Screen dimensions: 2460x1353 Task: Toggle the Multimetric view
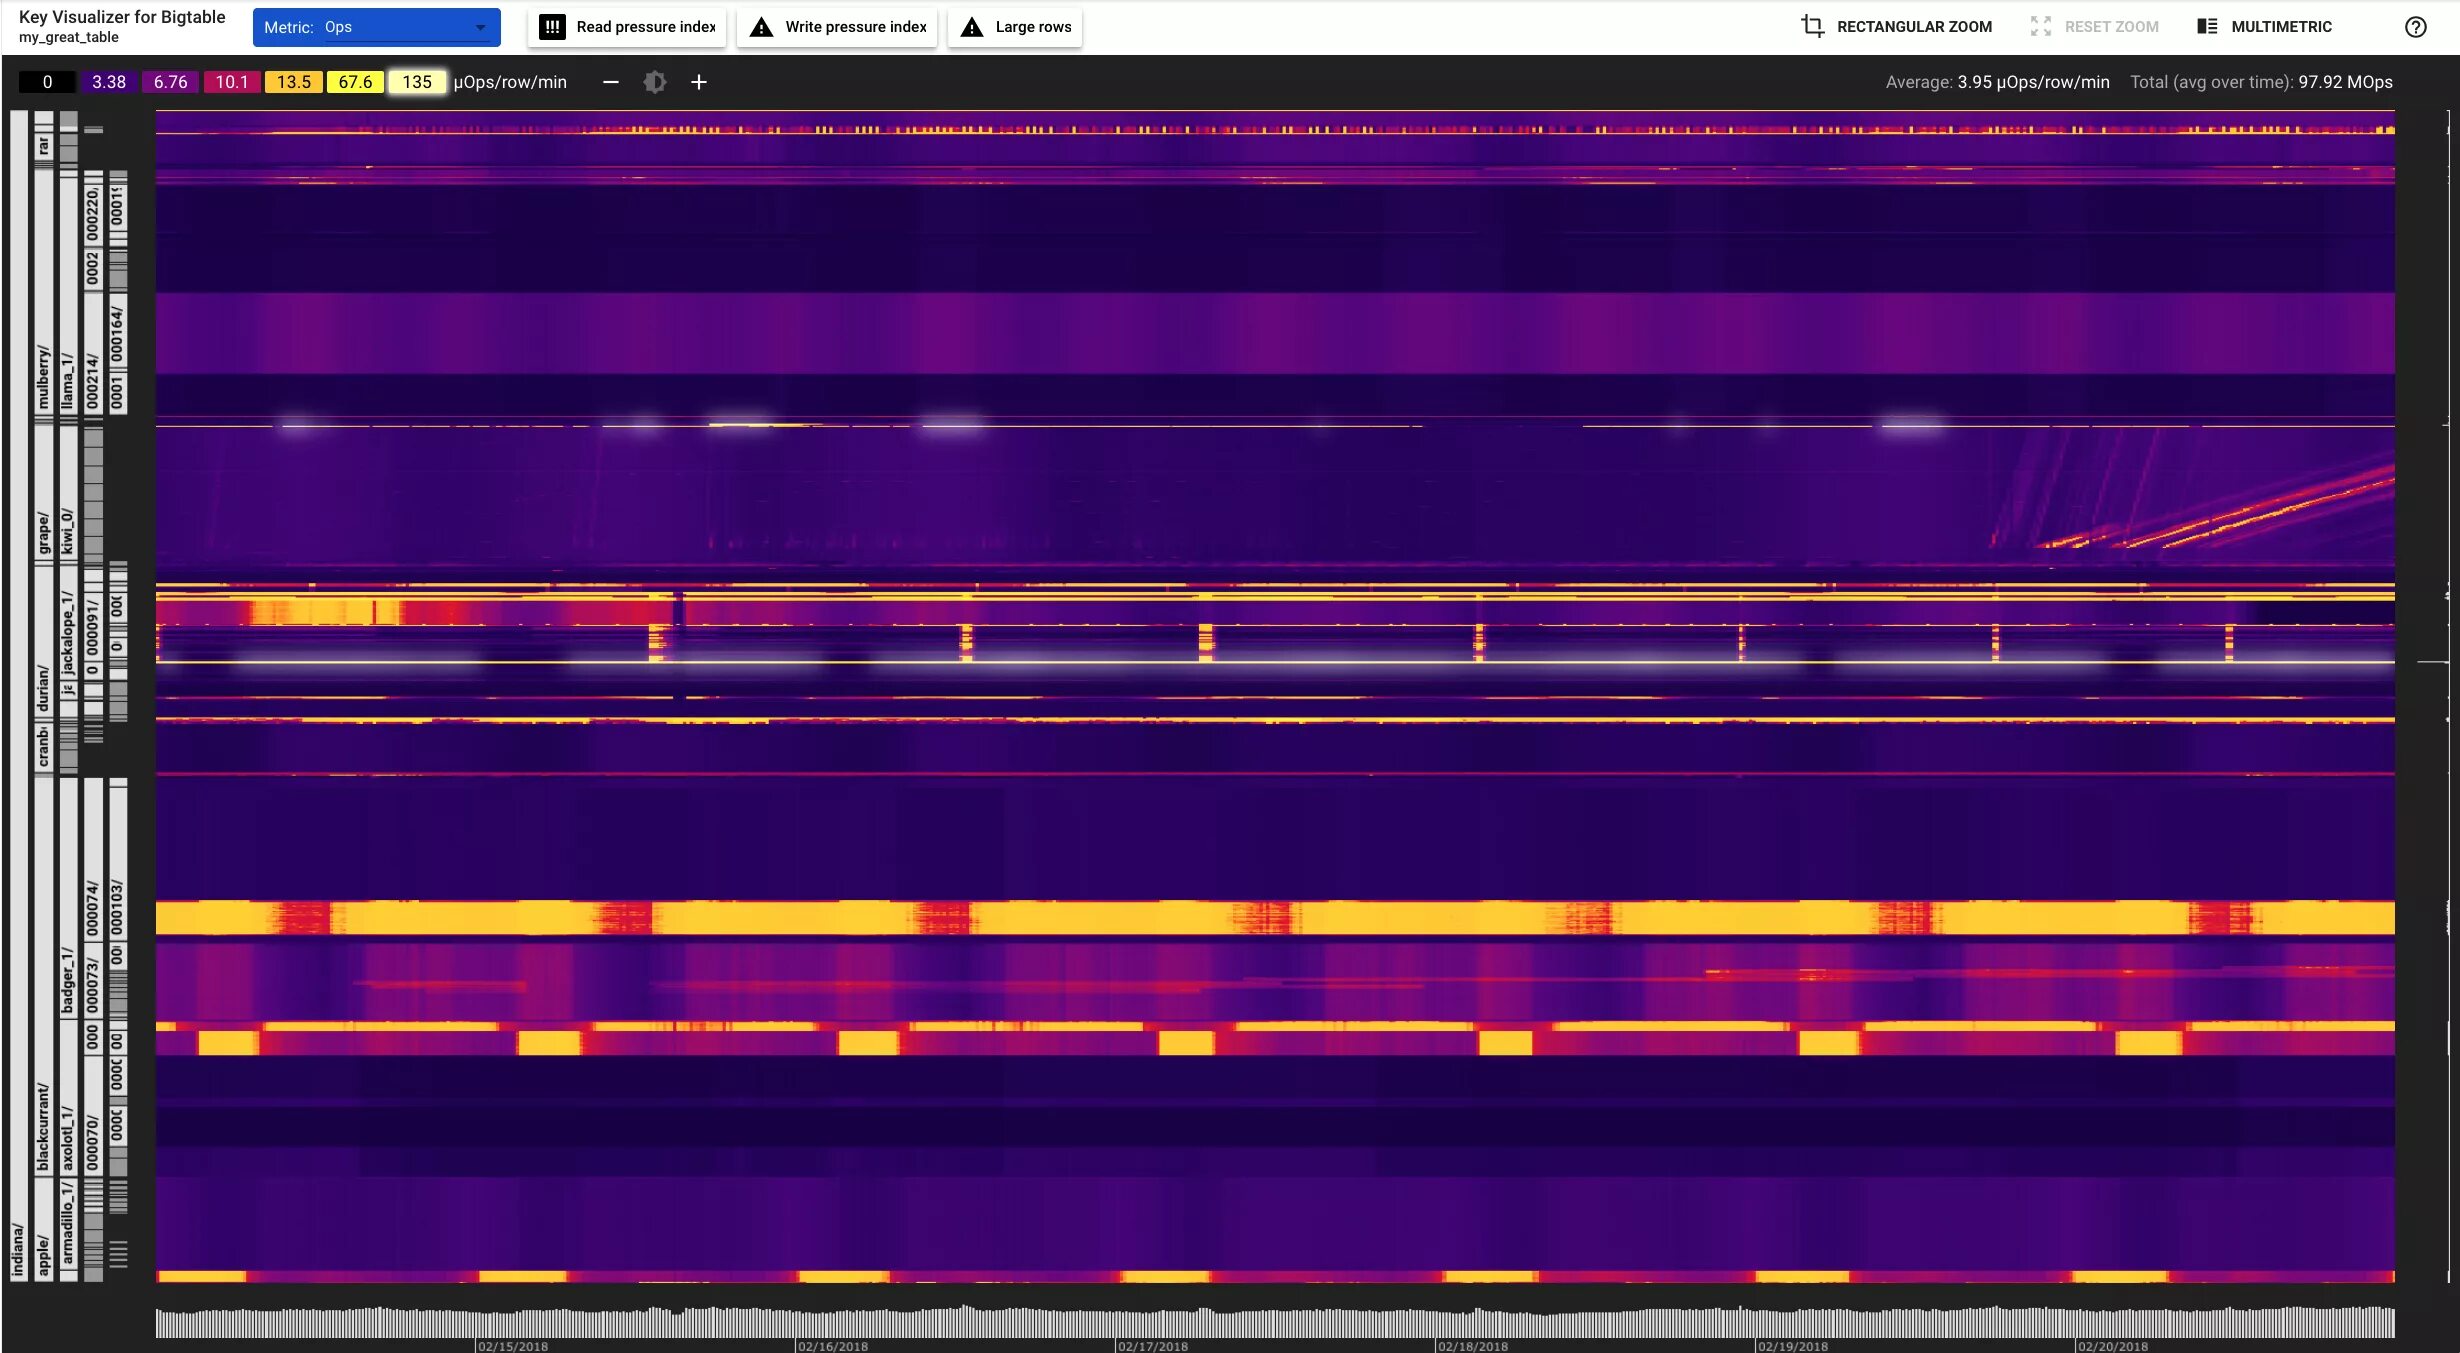[x=2281, y=27]
